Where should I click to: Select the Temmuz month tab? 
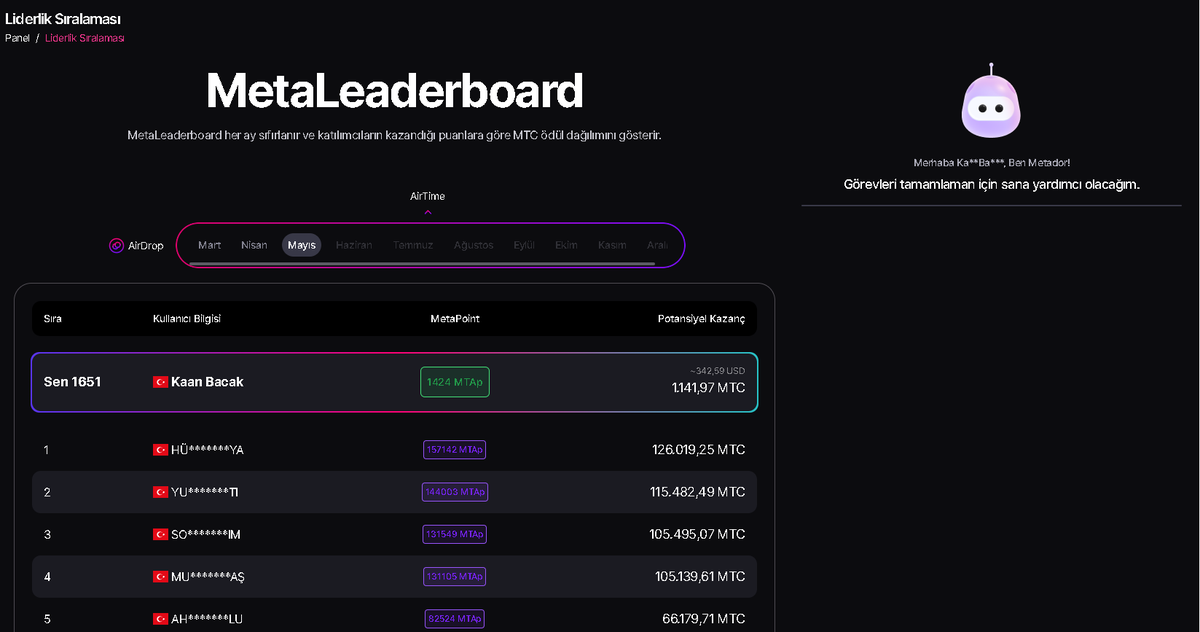(413, 244)
